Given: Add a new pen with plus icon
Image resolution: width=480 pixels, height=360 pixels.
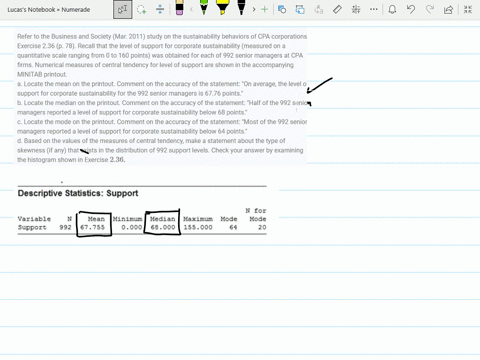Looking at the screenshot, I should 264,9.
